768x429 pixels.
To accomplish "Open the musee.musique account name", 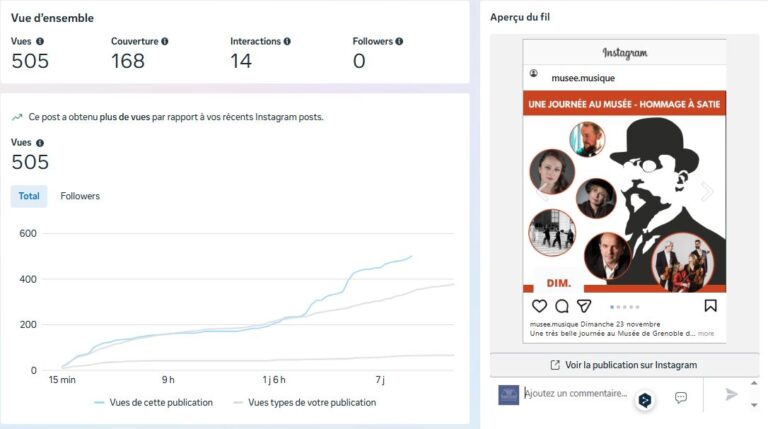I will click(x=583, y=78).
